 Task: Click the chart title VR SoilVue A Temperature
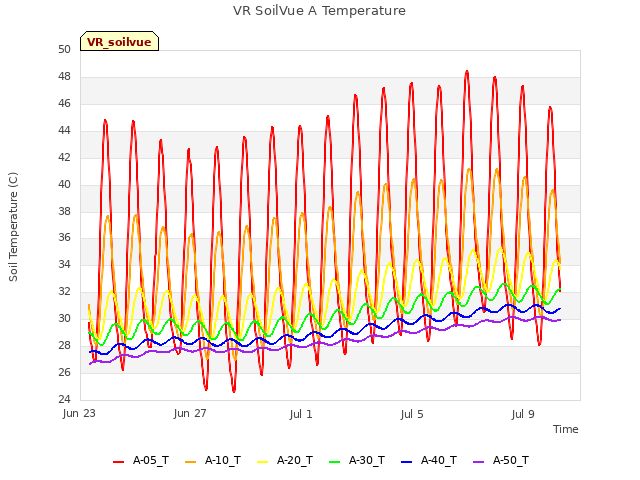click(319, 11)
